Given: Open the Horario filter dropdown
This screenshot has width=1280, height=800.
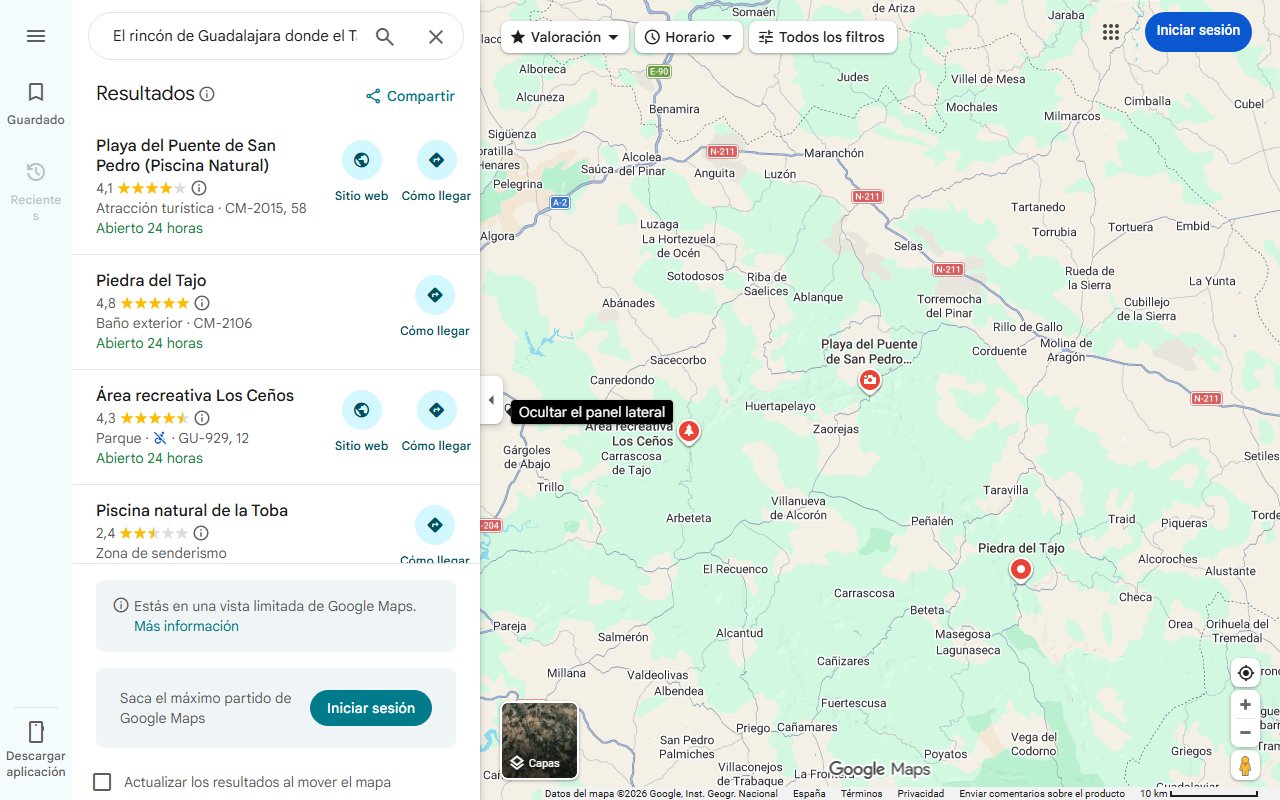Looking at the screenshot, I should (x=688, y=36).
